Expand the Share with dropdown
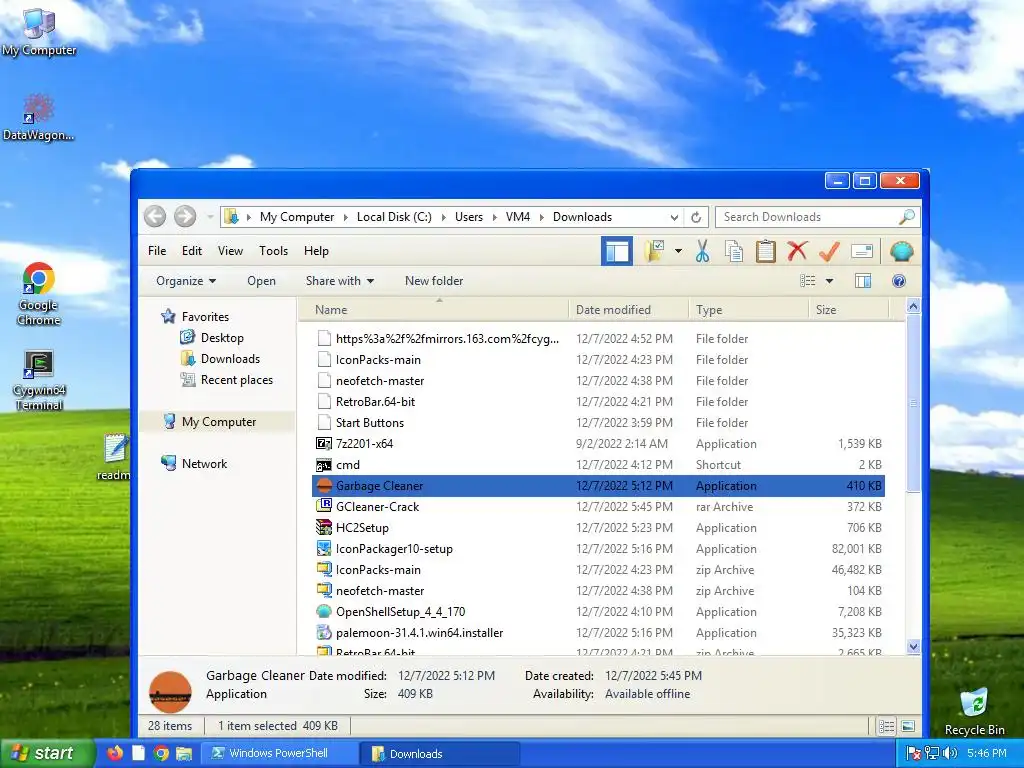 click(x=340, y=281)
